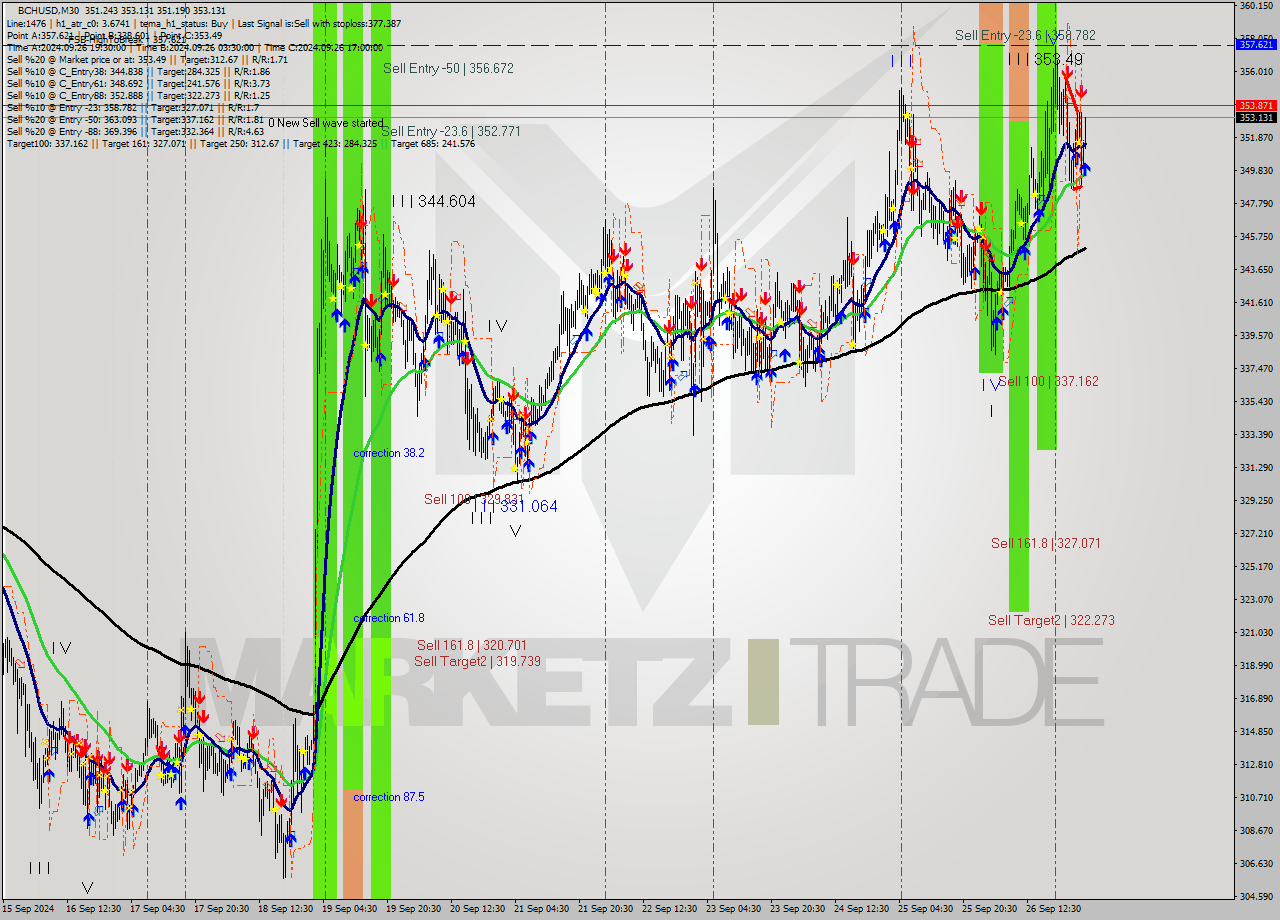Select the 'correction 61.8' label
Viewport: 1280px width, 920px height.
tap(389, 618)
